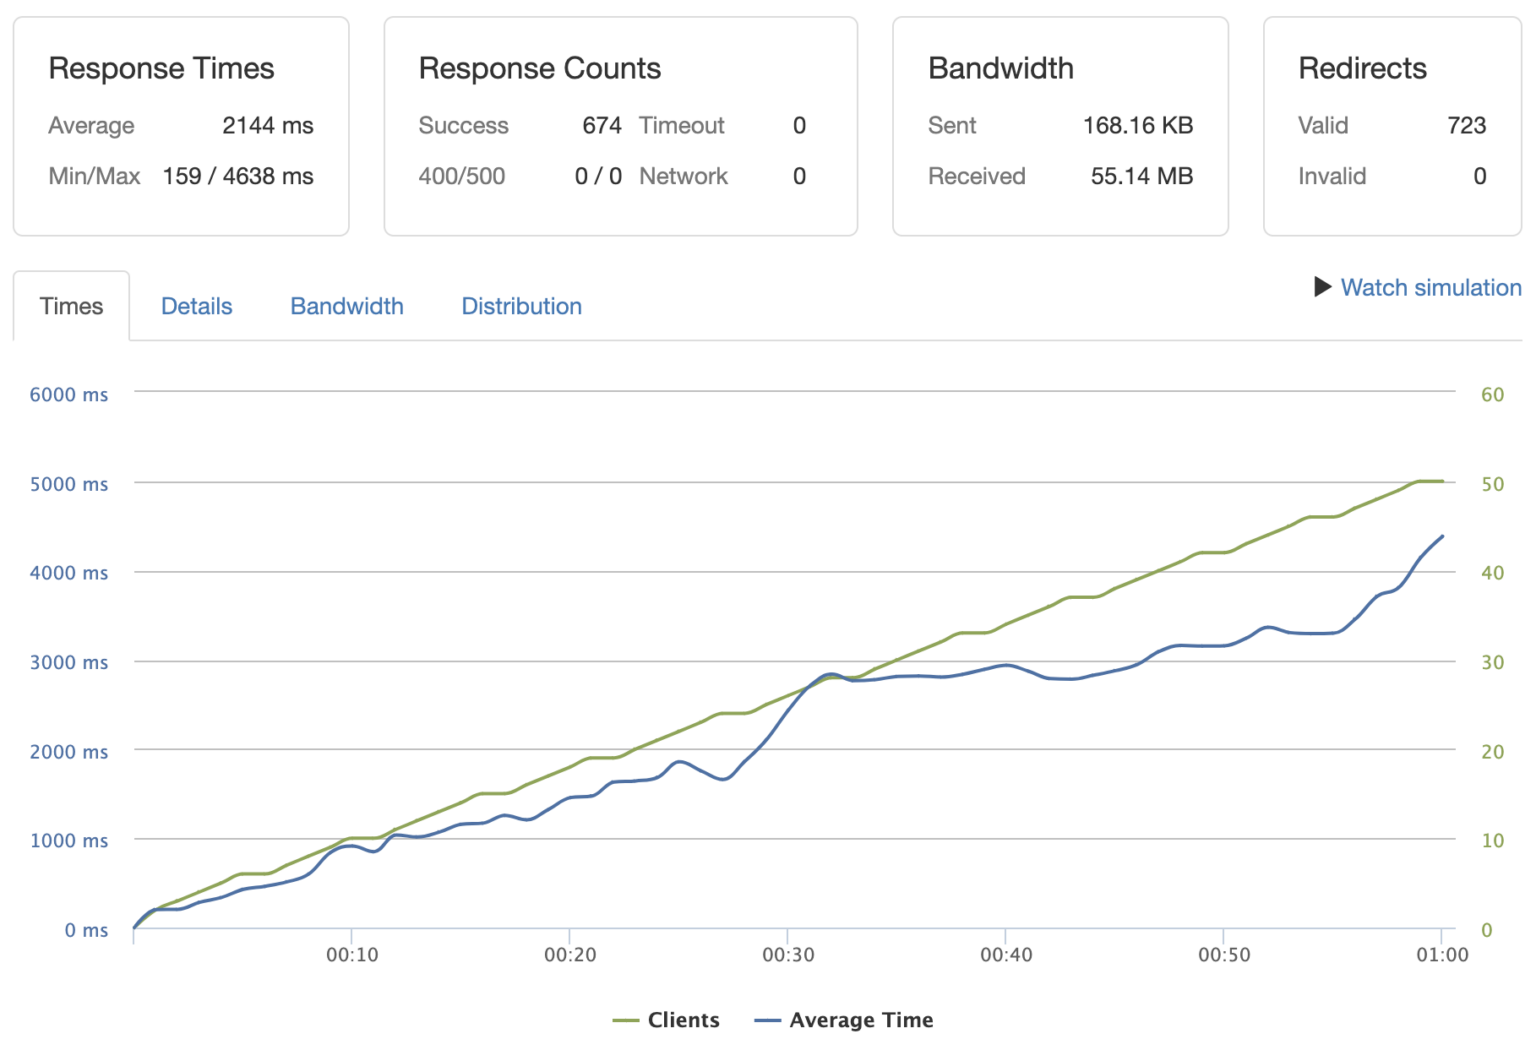
Task: Click the 00:30 mark on the time axis
Action: [790, 955]
